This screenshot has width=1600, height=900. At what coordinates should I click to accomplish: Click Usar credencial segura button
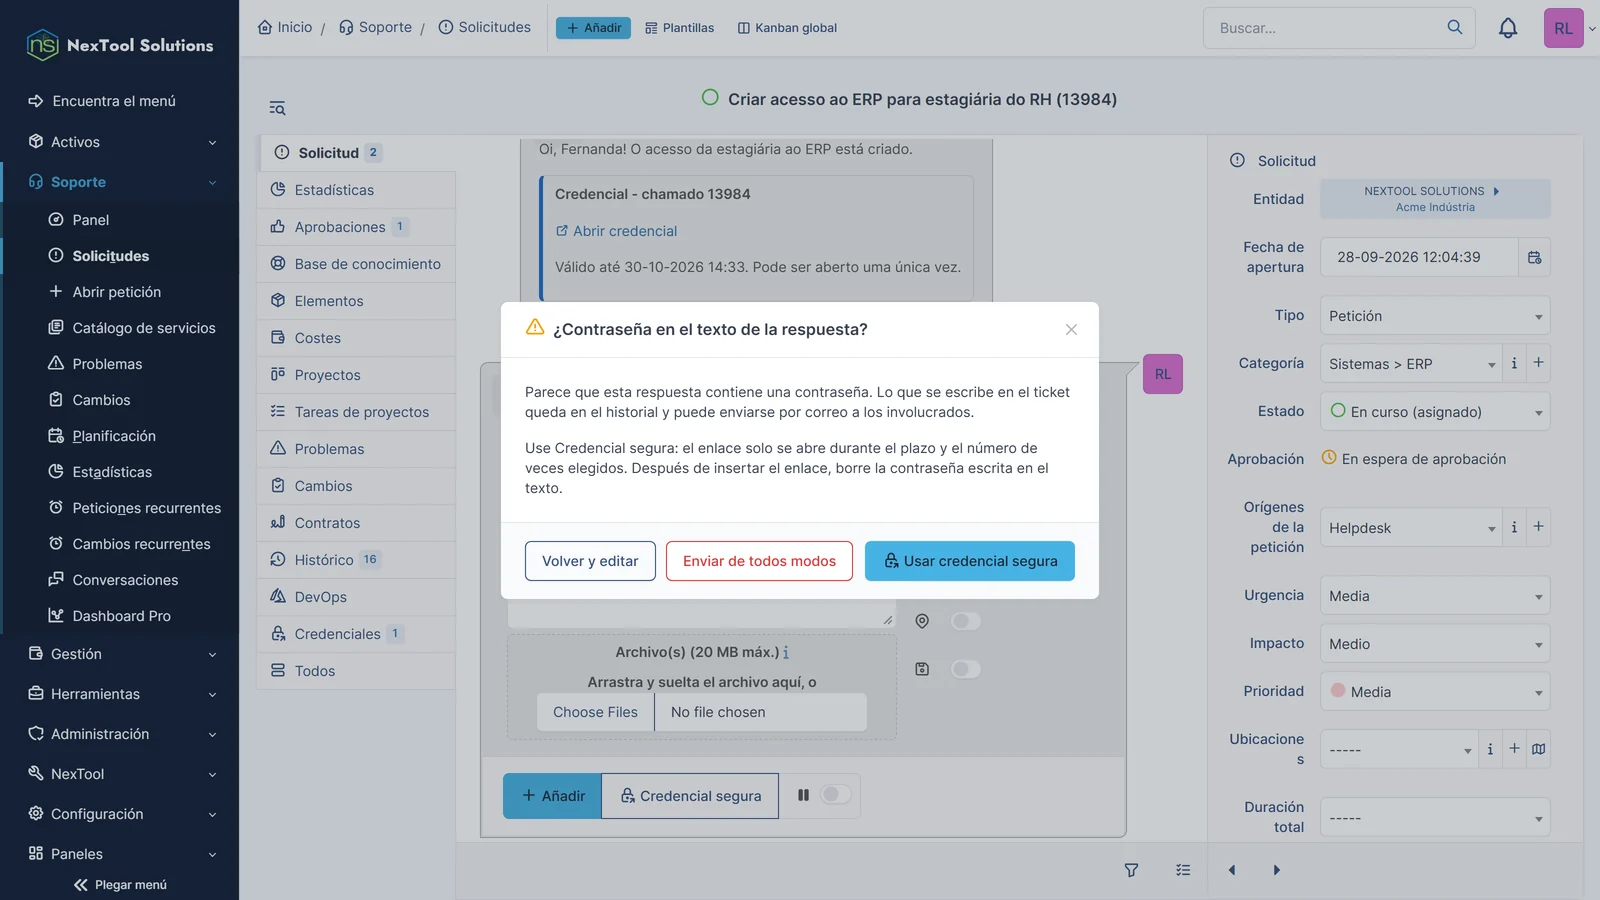pos(970,561)
